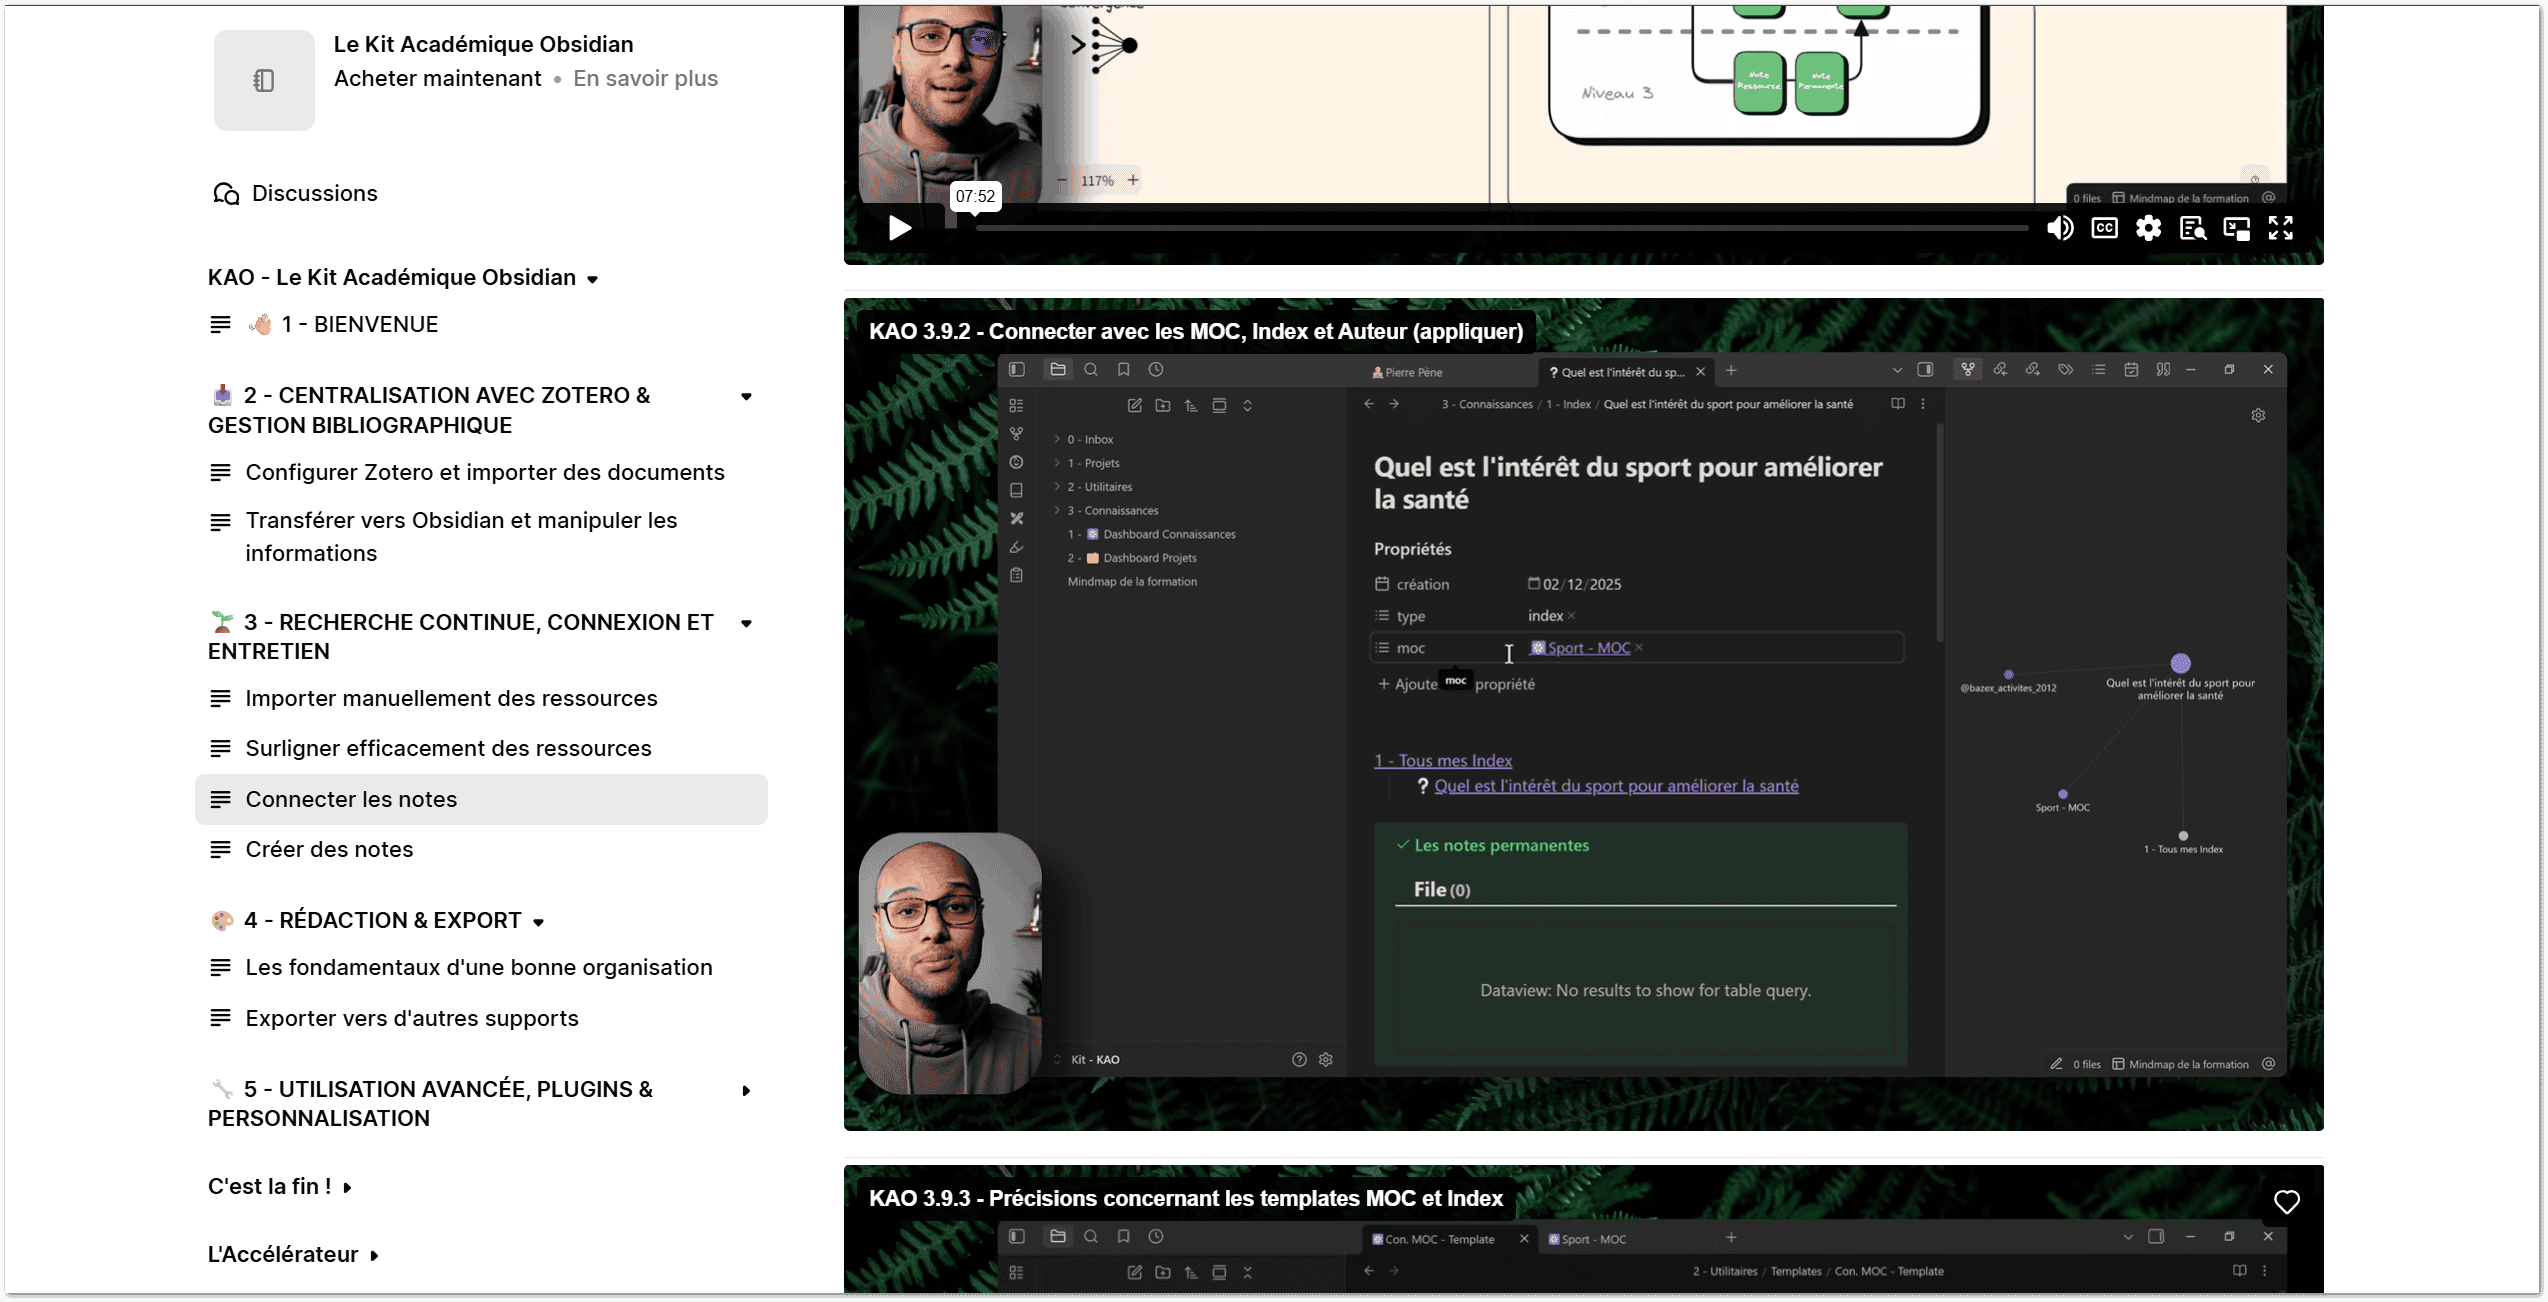
Task: Collapse section 2 Centralisation avec Zotero arrow
Action: (746, 397)
